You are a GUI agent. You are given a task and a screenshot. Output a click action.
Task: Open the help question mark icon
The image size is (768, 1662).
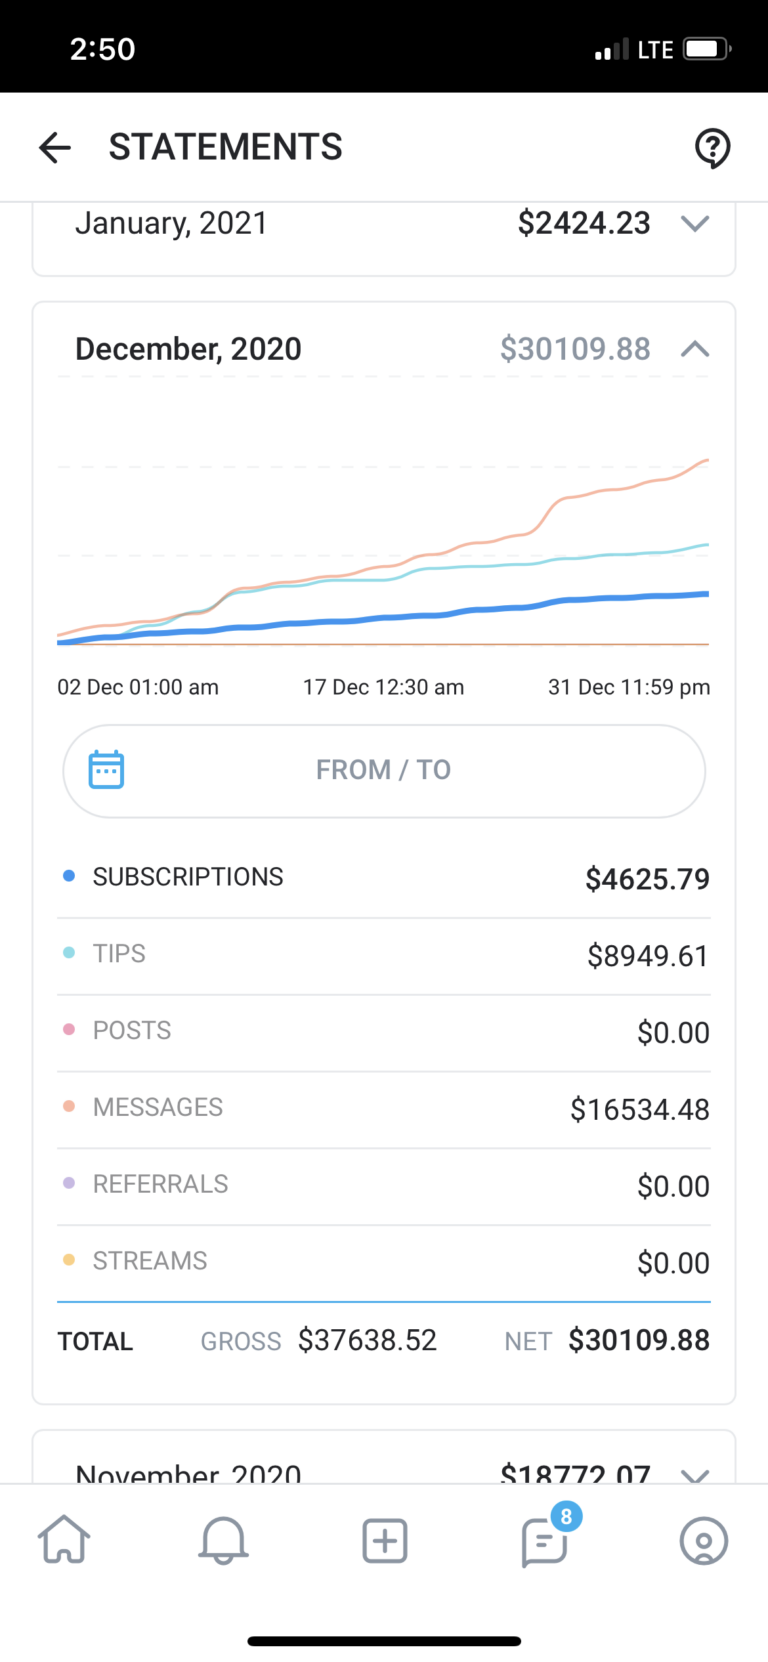click(x=712, y=148)
